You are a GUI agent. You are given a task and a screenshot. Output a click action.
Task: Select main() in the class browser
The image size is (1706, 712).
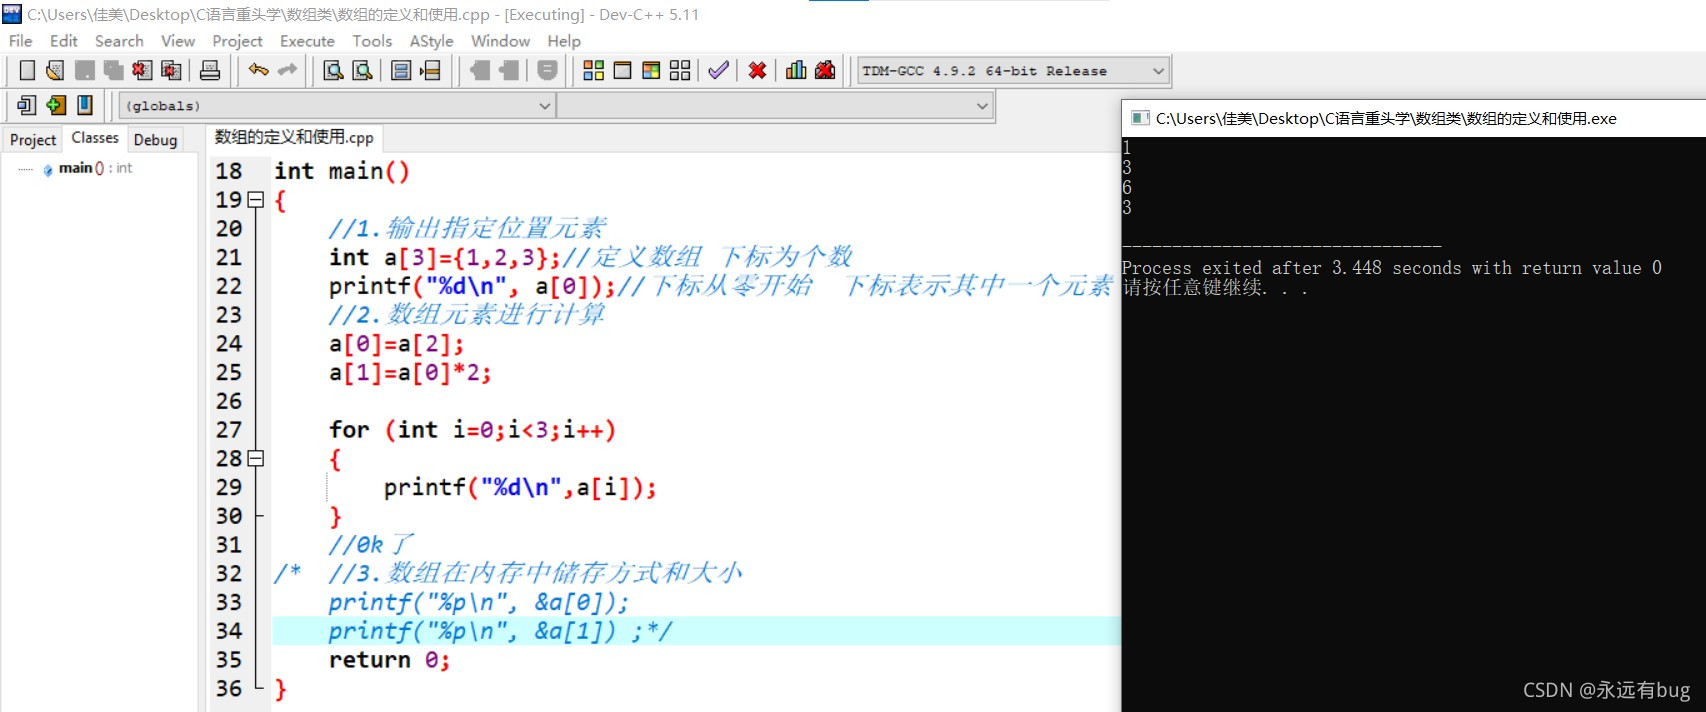pos(95,168)
